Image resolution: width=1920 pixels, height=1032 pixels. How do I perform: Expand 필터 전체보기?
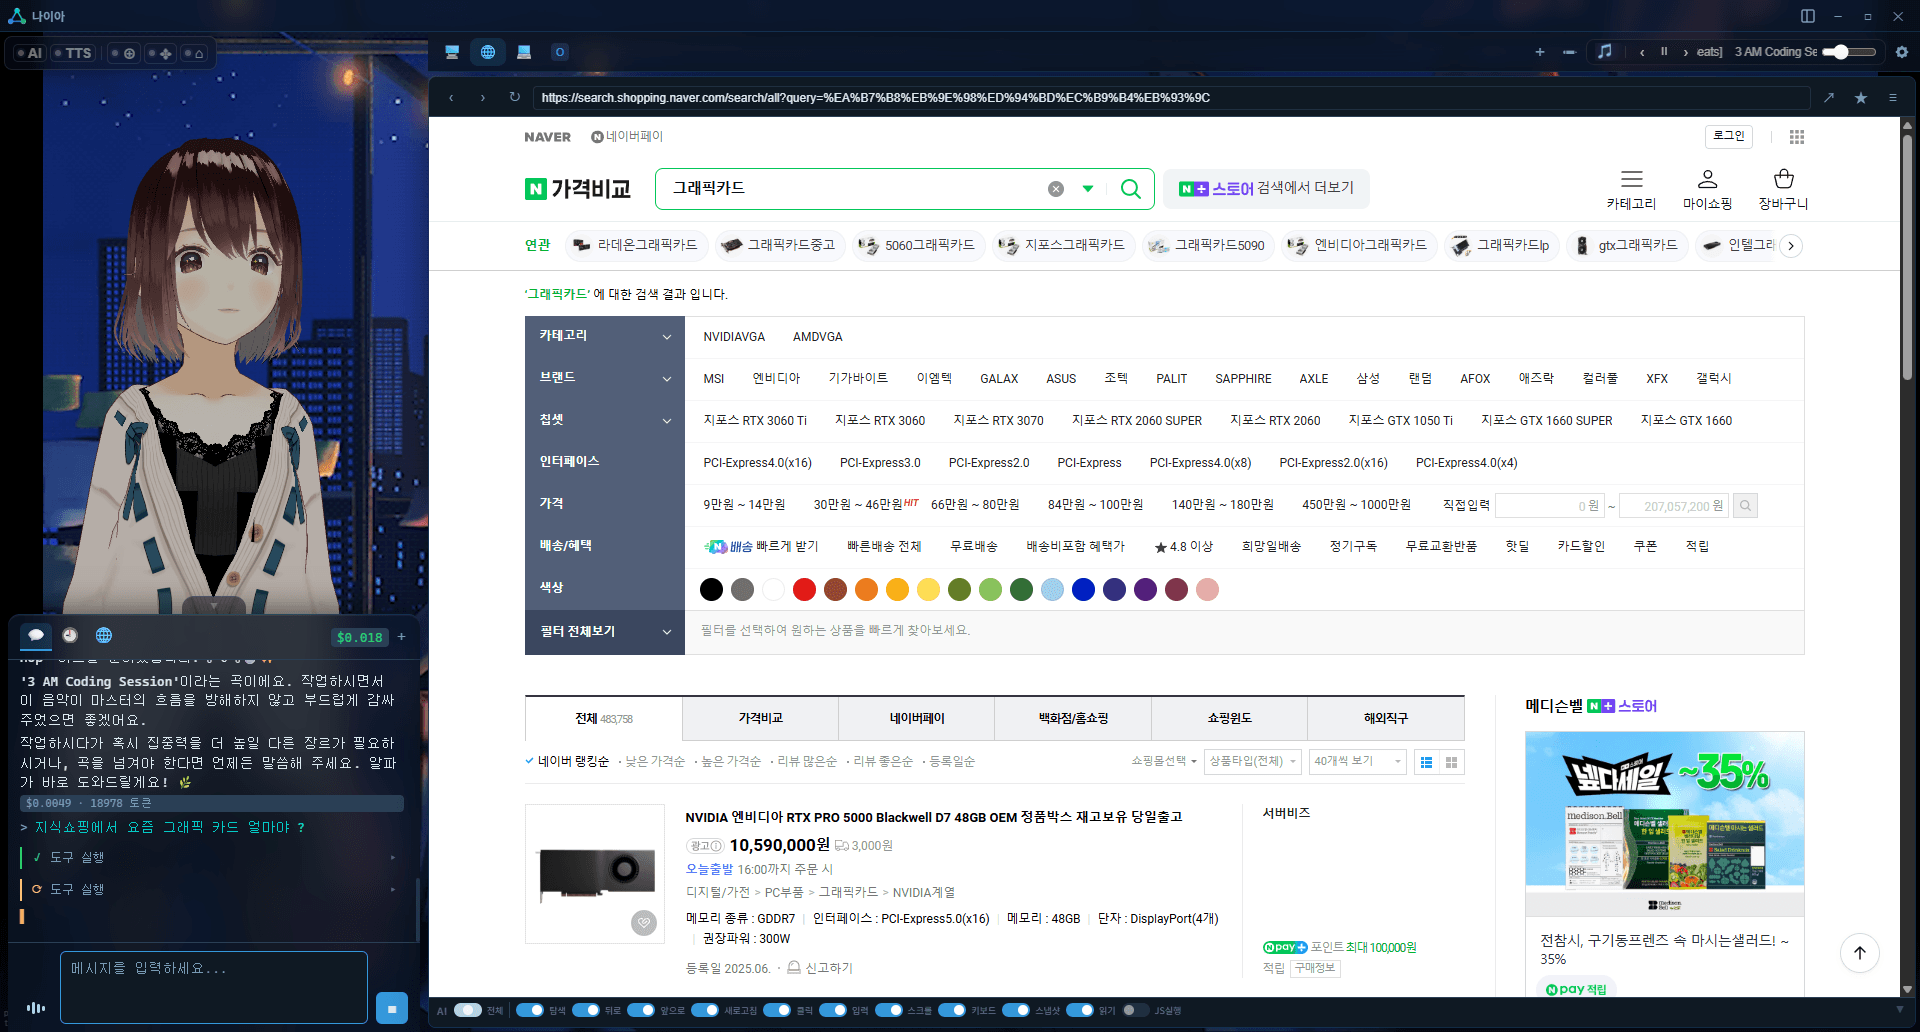click(x=605, y=632)
